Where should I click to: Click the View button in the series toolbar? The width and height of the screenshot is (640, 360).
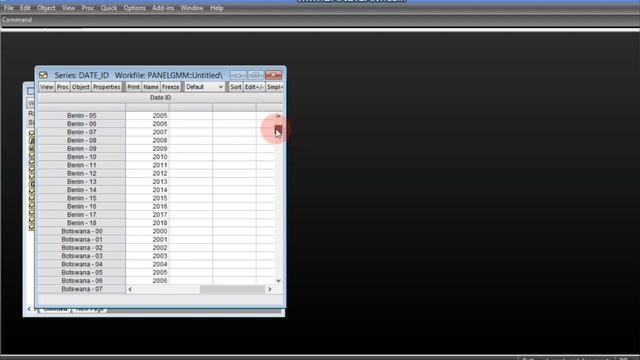[x=47, y=87]
